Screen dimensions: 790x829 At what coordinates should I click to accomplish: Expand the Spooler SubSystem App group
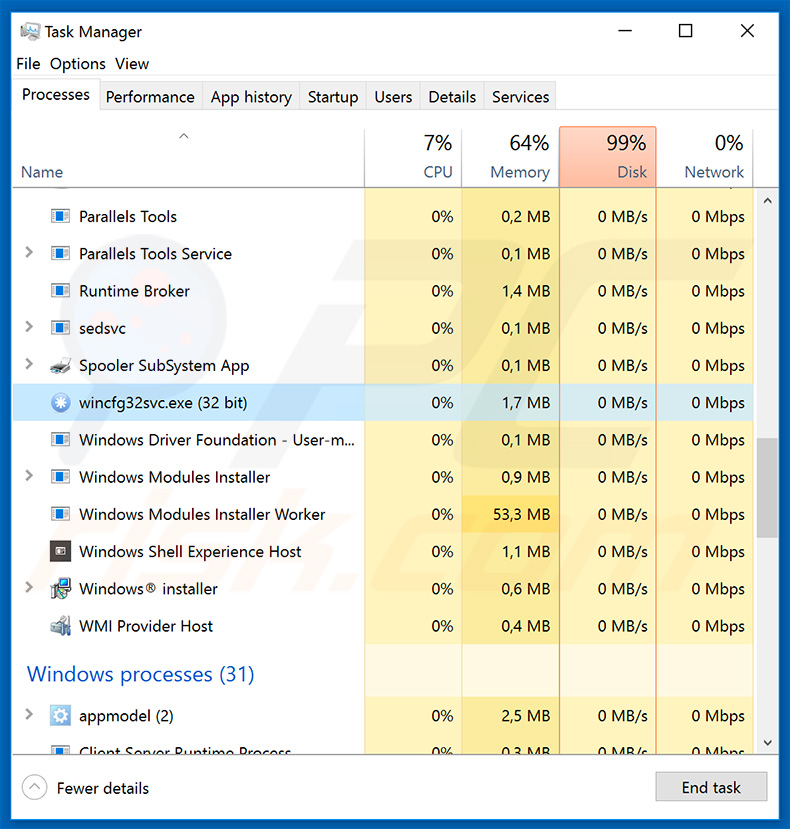click(x=29, y=364)
